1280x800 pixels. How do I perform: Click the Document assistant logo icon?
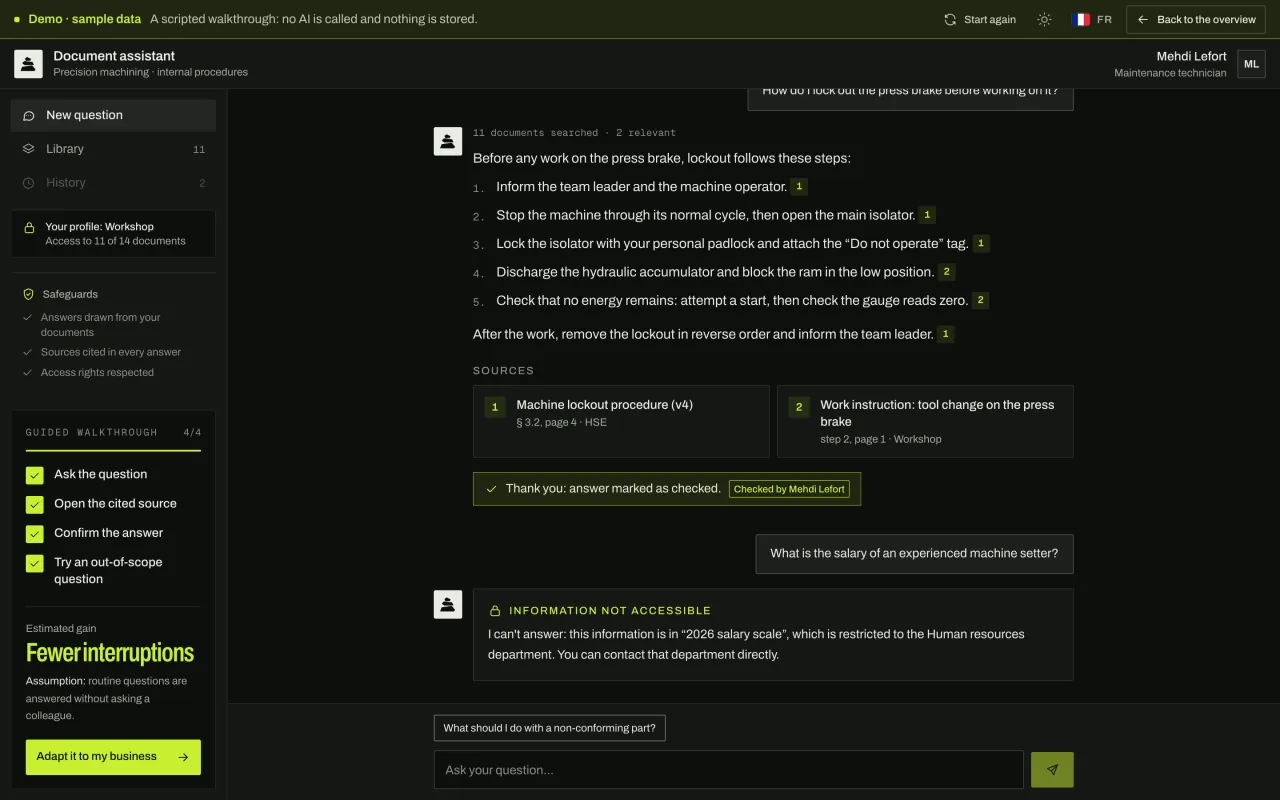tap(28, 64)
